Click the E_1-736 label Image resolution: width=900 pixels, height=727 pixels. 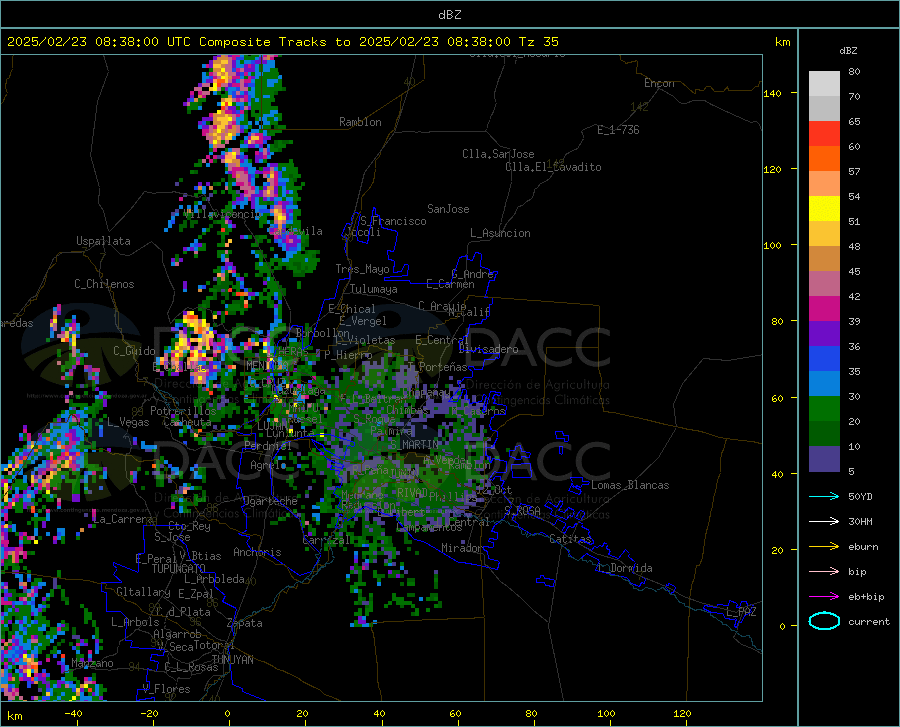click(x=618, y=130)
